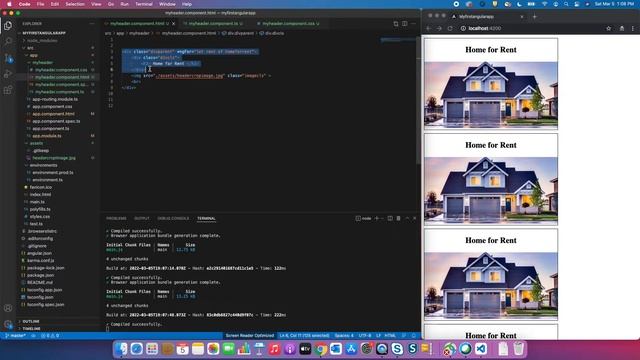Open the Manage gear in activity bar

[8, 324]
